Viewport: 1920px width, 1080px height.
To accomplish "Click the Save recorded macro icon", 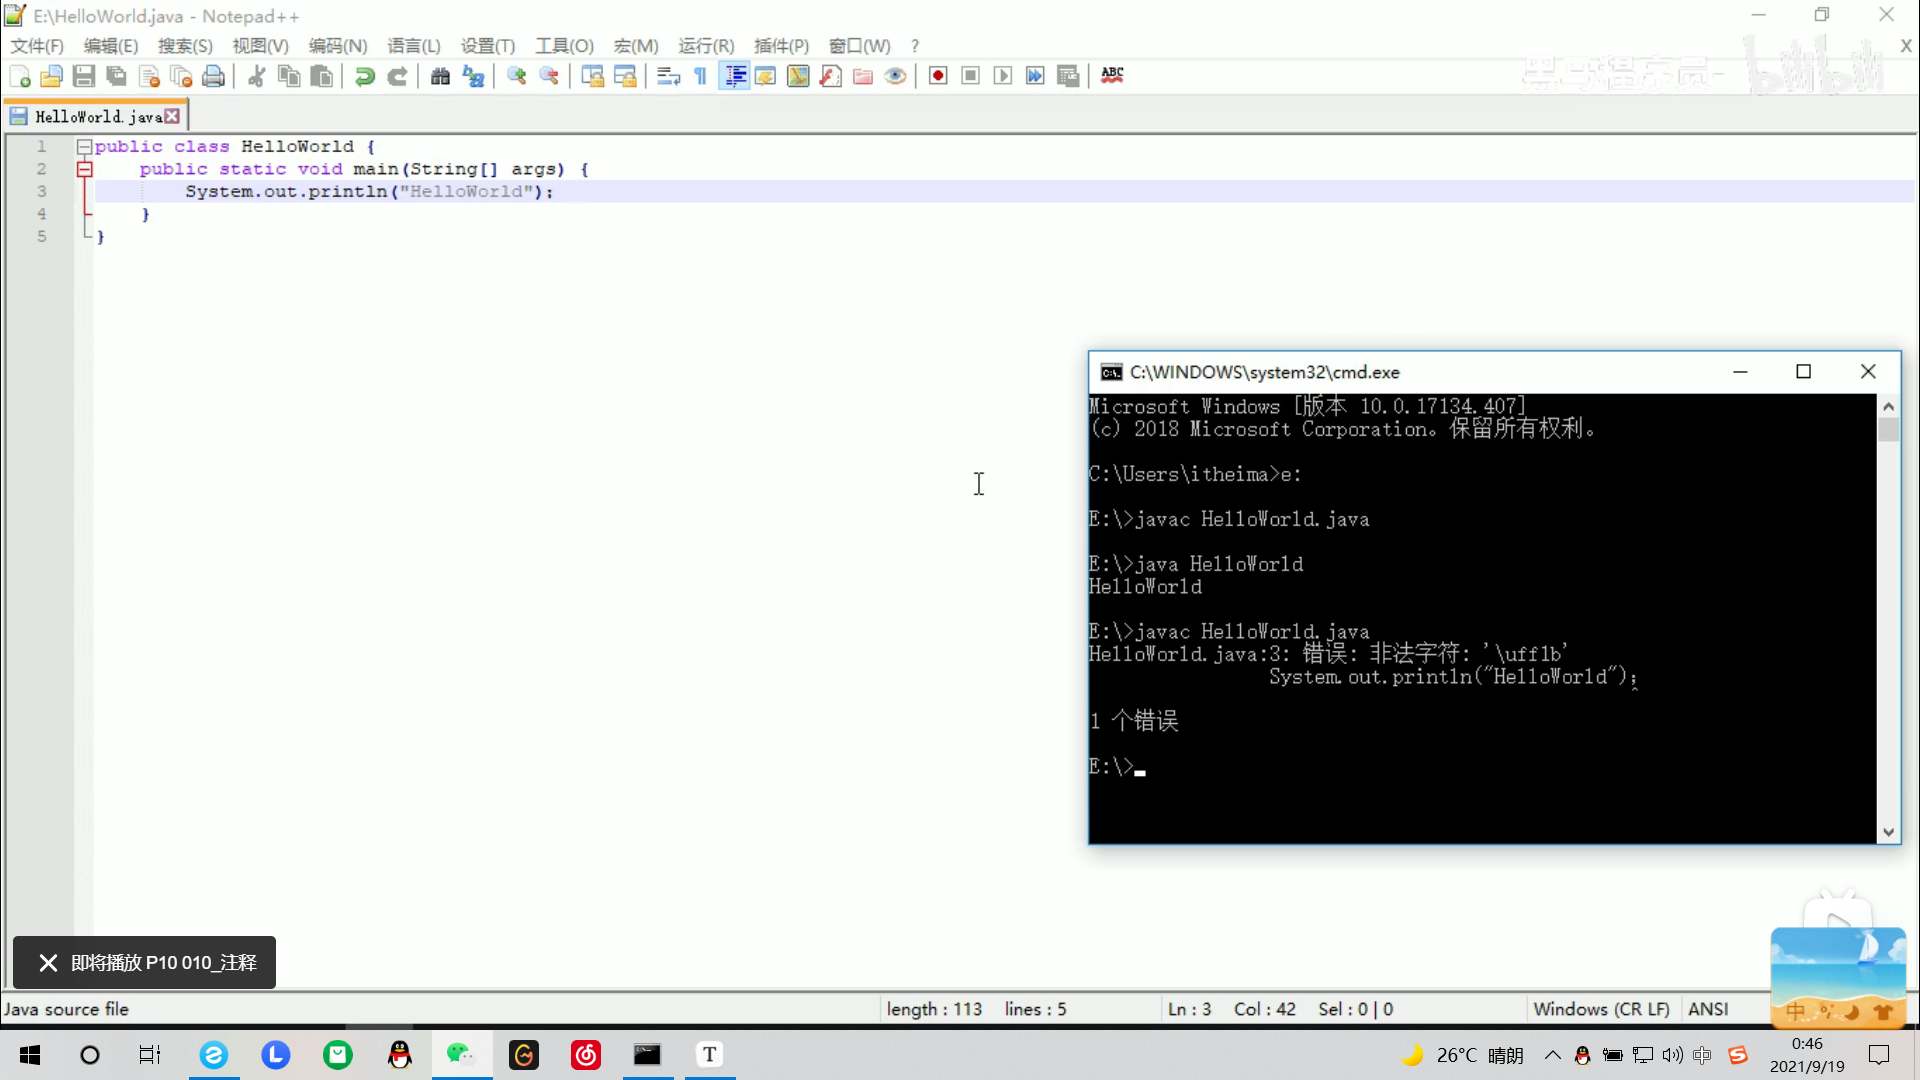I will [x=1068, y=76].
